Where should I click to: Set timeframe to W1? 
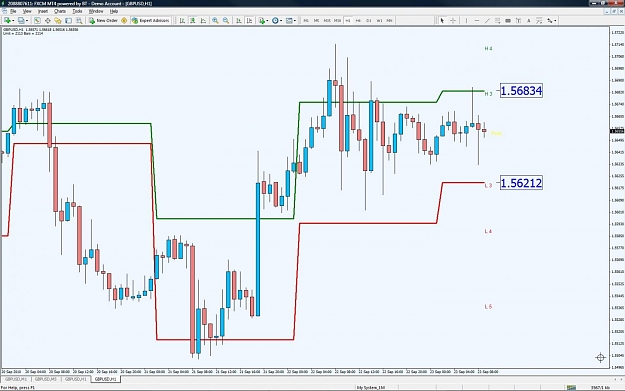(379, 20)
